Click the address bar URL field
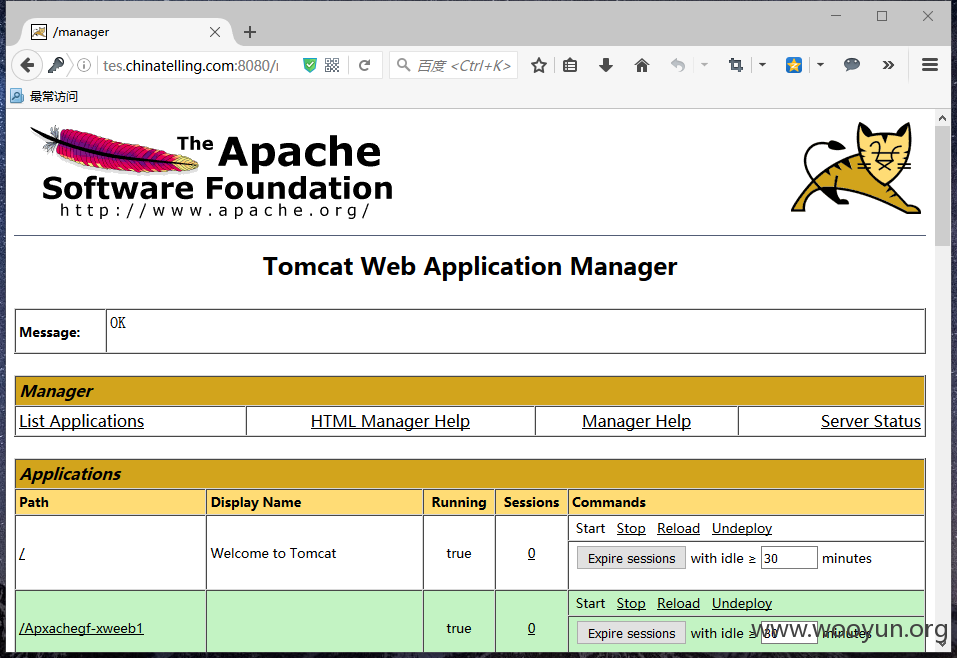The width and height of the screenshot is (957, 658). tap(189, 65)
